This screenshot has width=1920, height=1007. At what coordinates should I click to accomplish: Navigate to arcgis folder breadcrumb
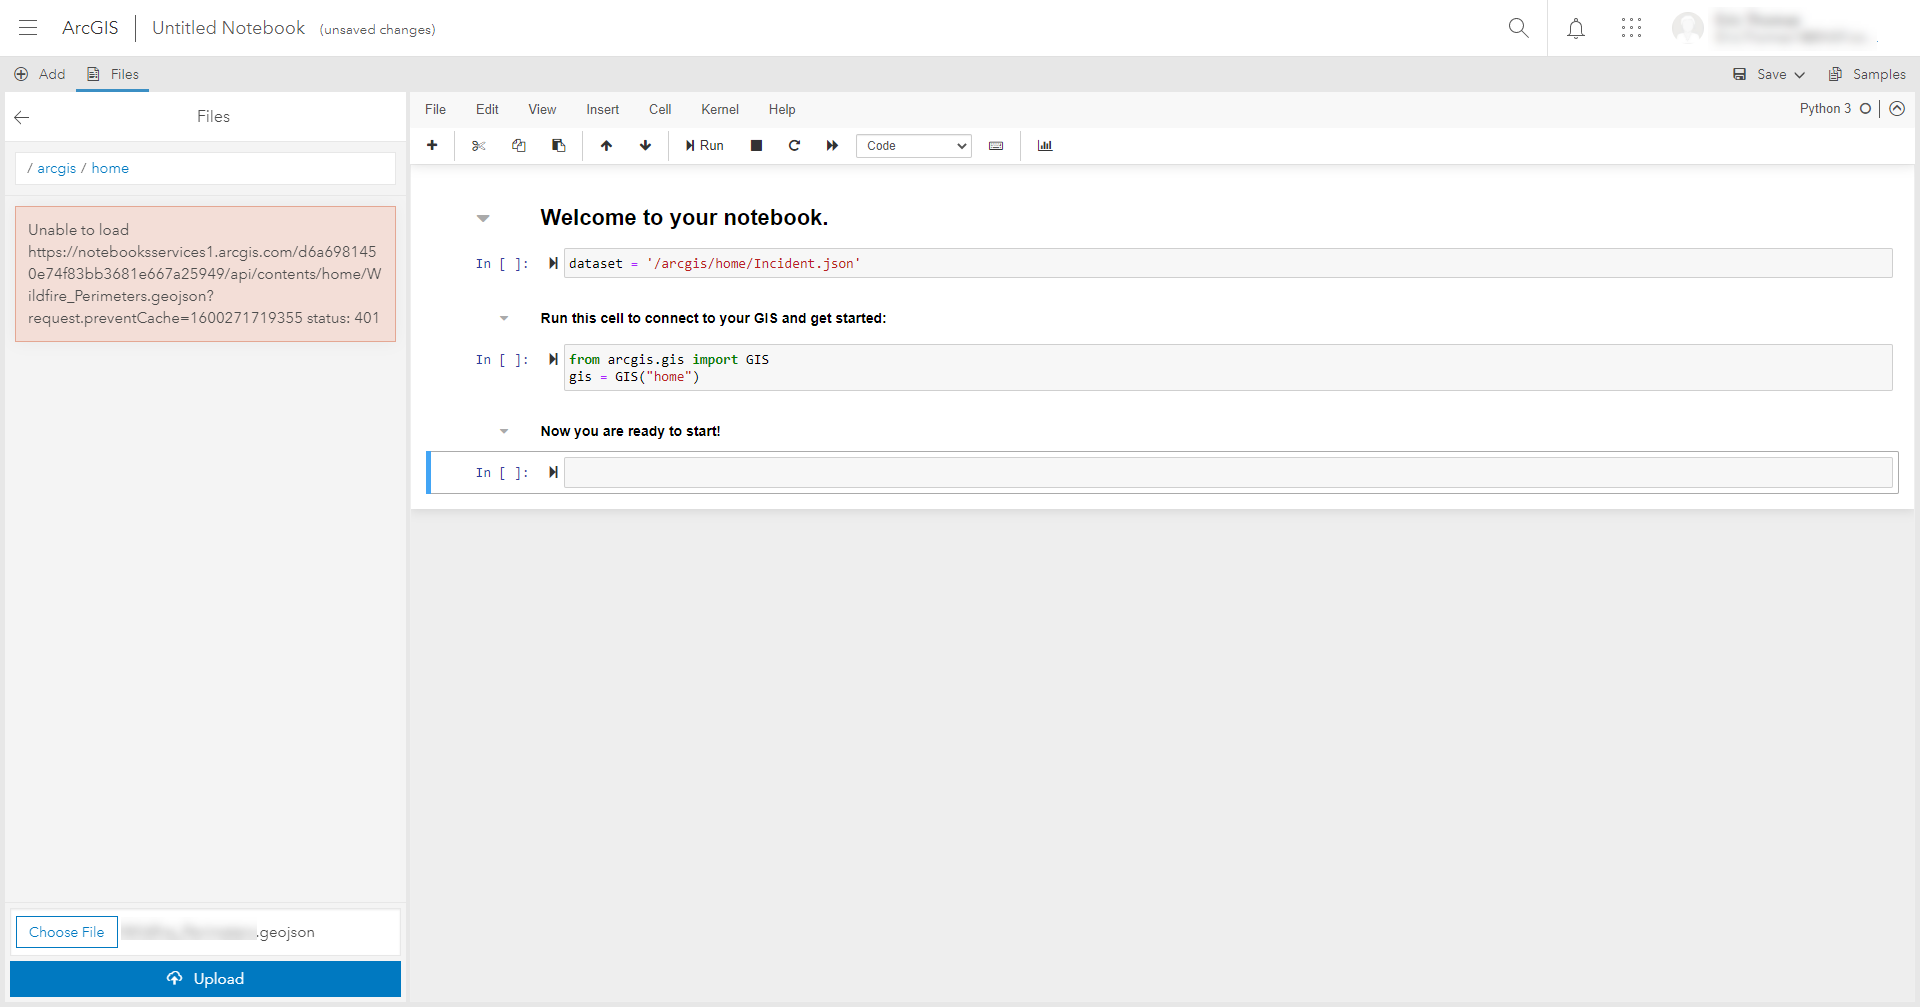[57, 169]
